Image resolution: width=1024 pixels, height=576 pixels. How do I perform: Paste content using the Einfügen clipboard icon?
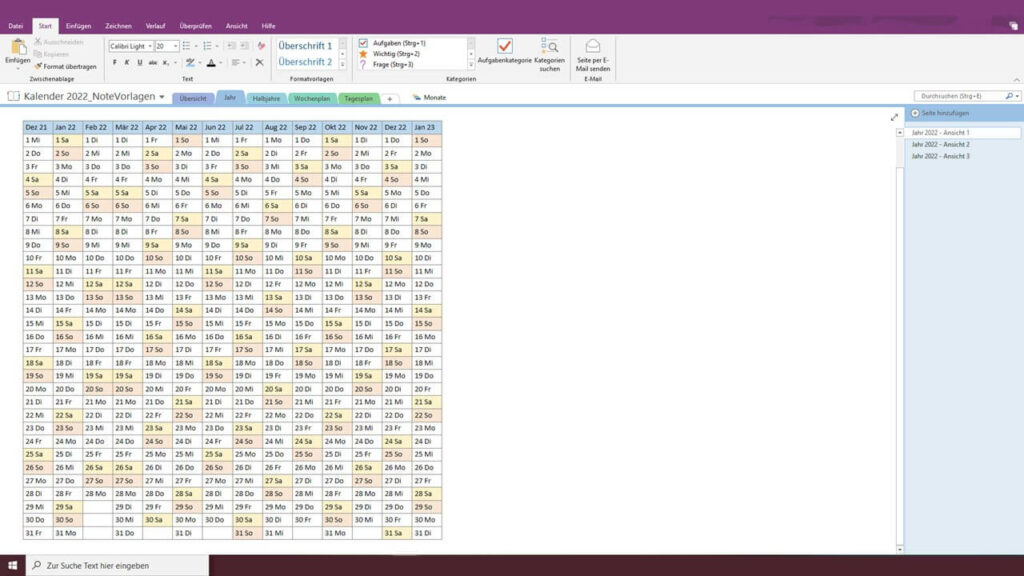19,46
